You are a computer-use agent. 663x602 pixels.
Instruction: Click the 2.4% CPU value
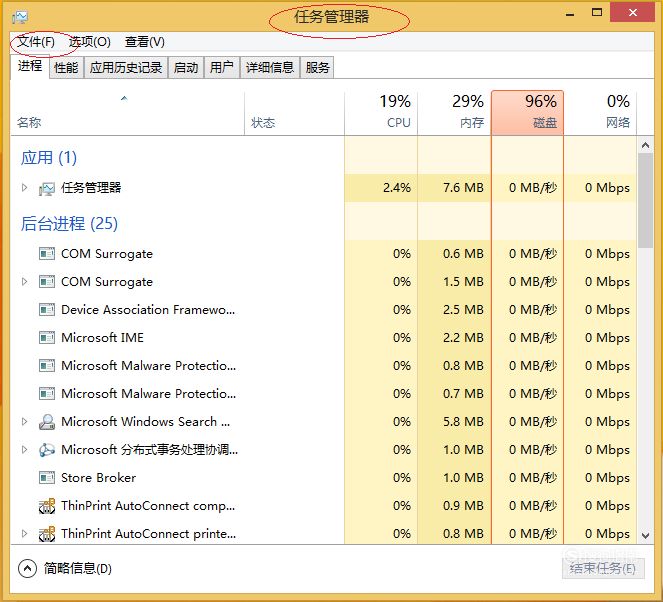tap(397, 188)
